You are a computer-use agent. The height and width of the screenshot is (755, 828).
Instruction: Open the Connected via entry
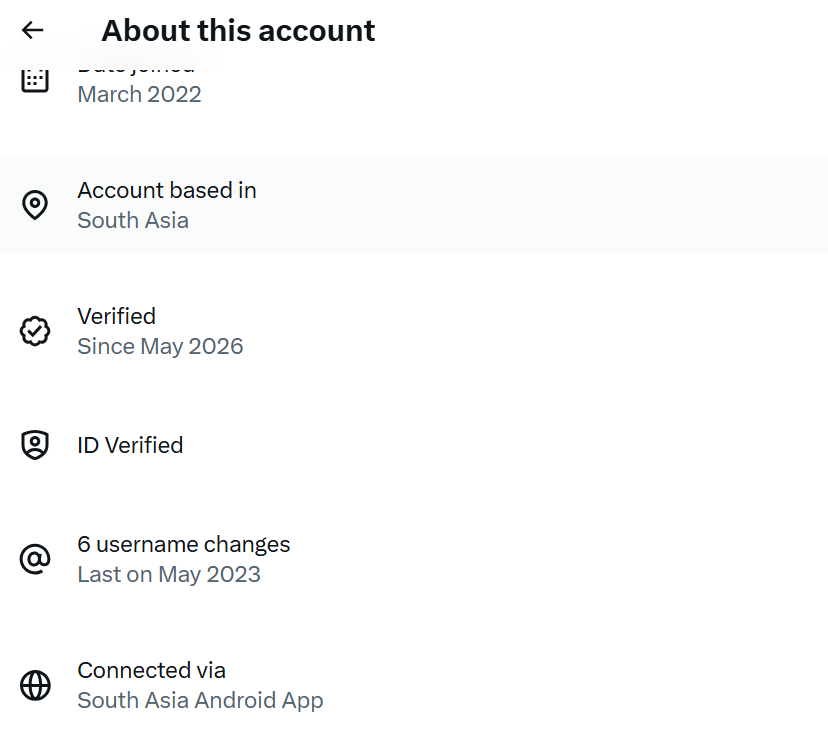point(414,685)
